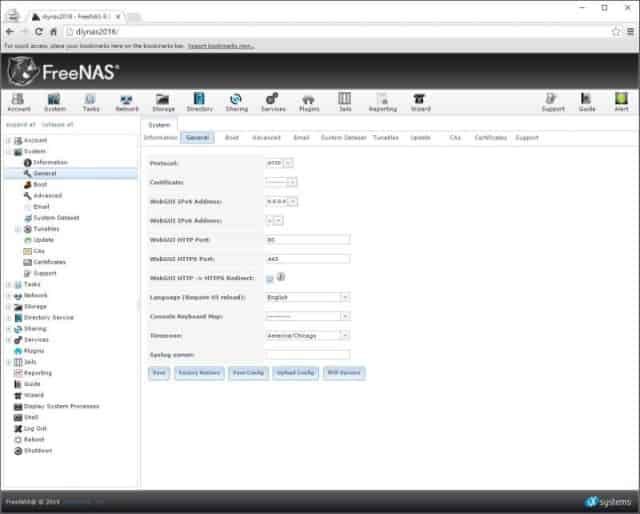Click the Syslog server input field

pos(307,355)
